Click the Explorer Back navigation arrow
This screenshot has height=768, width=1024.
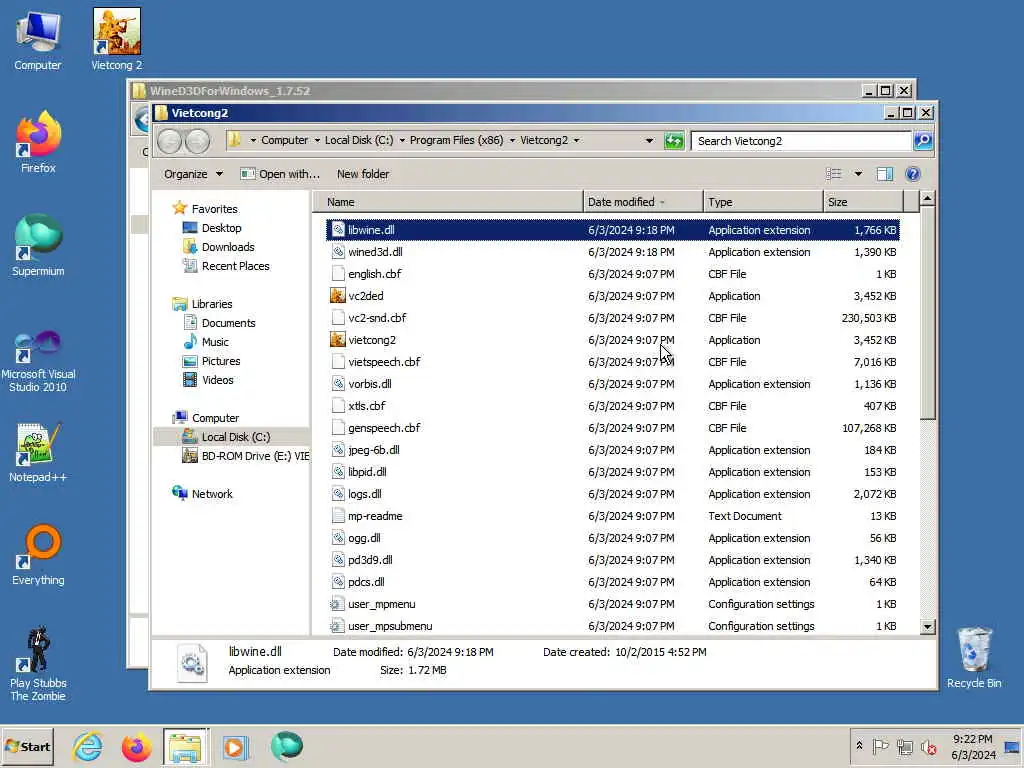pos(170,141)
